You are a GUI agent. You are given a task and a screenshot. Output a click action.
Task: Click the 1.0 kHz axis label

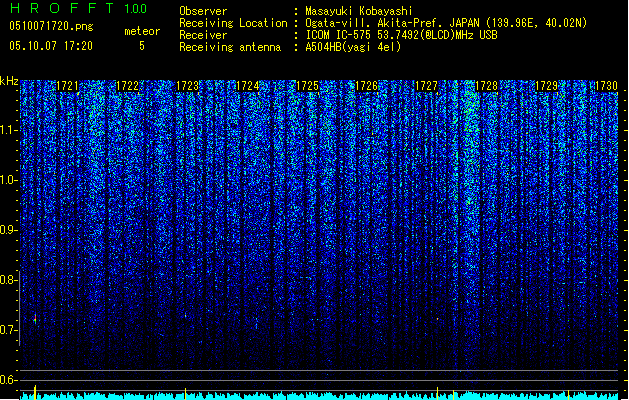click(x=8, y=180)
